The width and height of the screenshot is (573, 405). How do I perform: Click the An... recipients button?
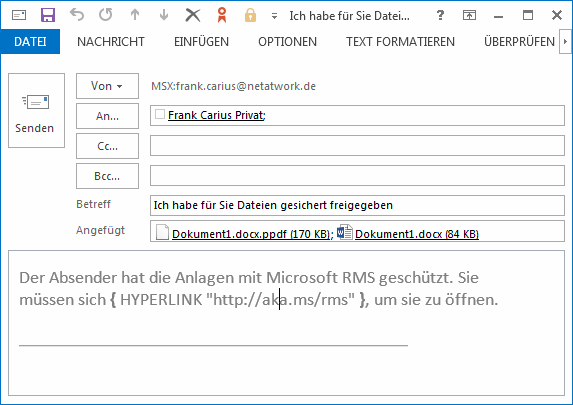(107, 116)
